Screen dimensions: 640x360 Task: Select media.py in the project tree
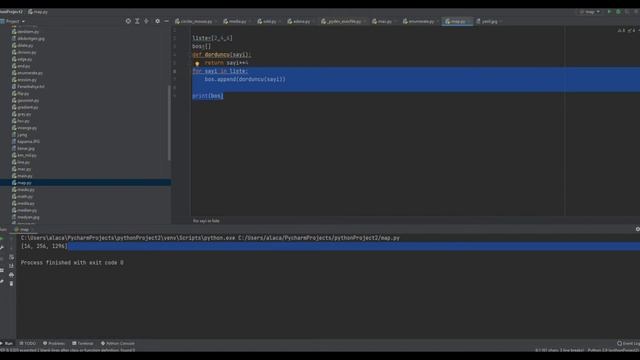tap(23, 204)
